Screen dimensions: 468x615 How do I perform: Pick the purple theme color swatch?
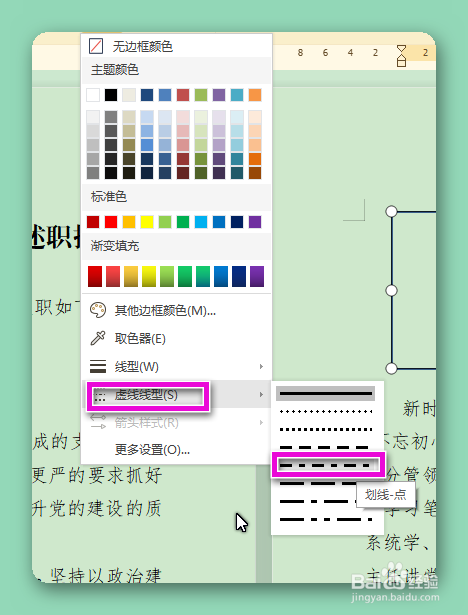(x=219, y=95)
